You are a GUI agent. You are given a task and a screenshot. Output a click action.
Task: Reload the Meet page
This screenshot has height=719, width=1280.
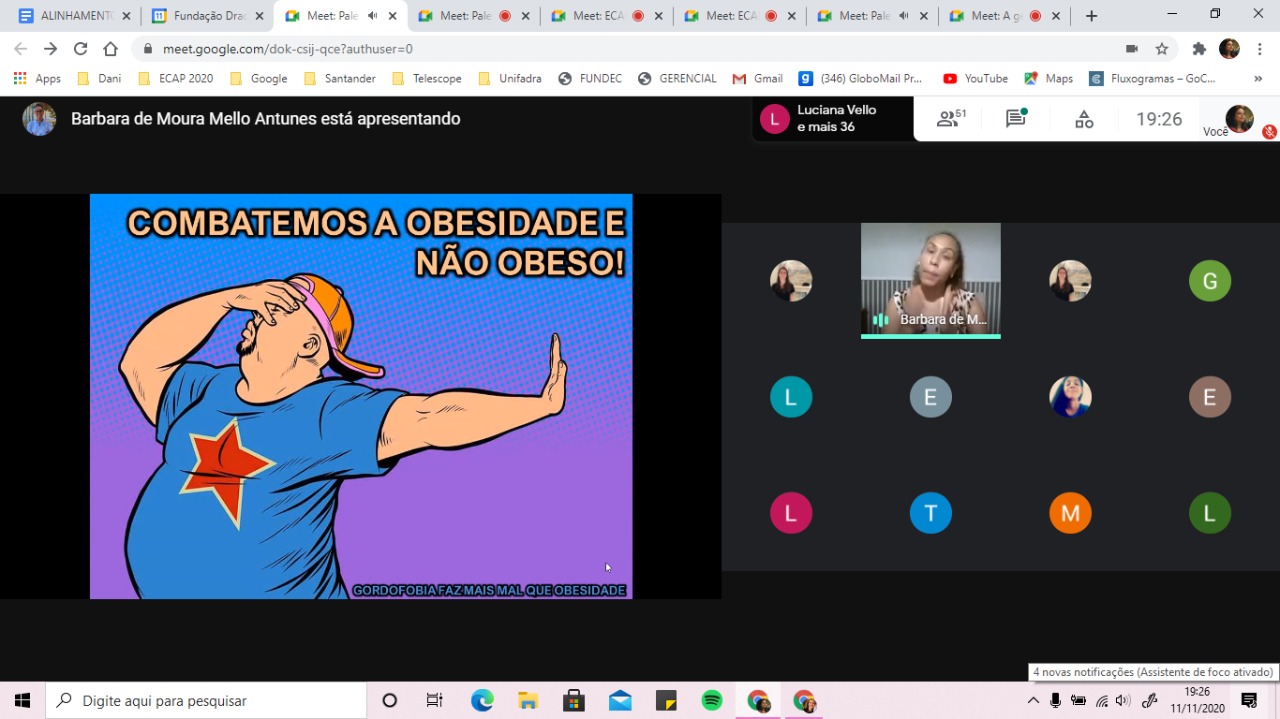[x=81, y=48]
